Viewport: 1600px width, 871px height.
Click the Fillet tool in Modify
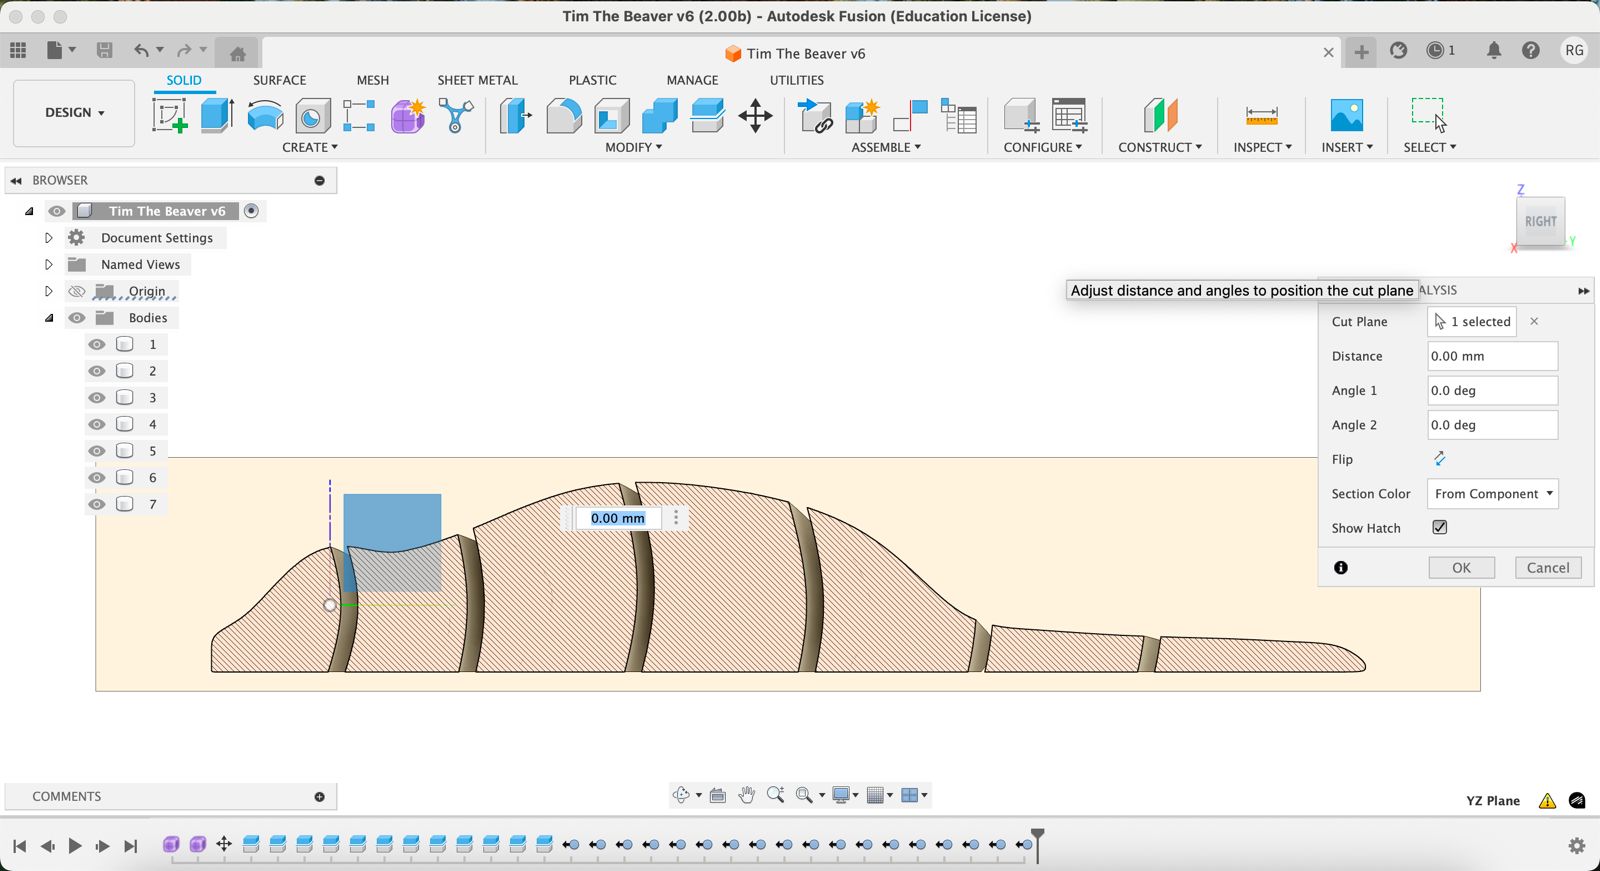[x=564, y=116]
